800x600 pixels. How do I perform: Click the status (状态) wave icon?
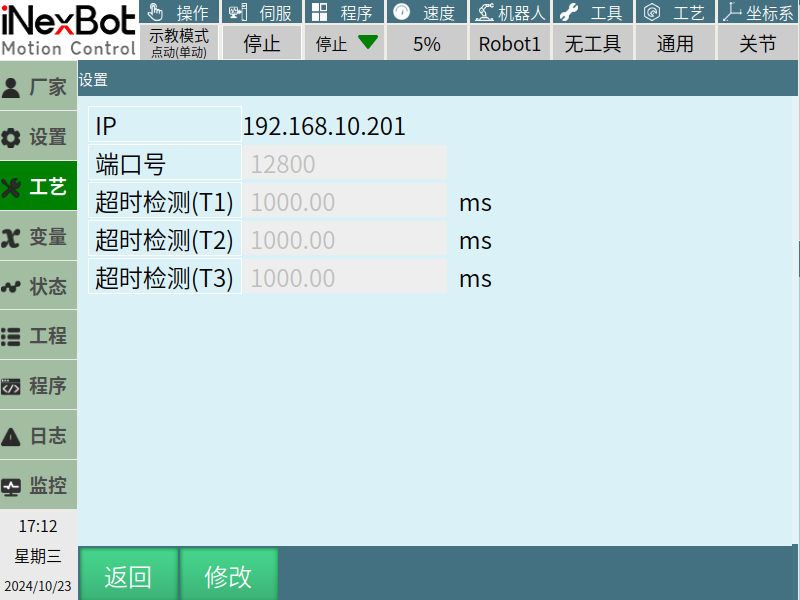pyautogui.click(x=12, y=287)
